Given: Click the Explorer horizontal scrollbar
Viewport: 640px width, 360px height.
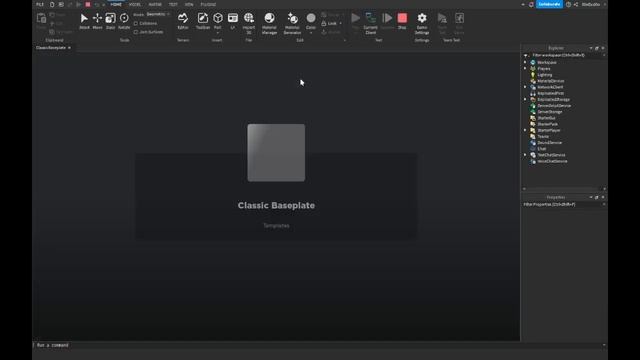Looking at the screenshot, I should [564, 189].
